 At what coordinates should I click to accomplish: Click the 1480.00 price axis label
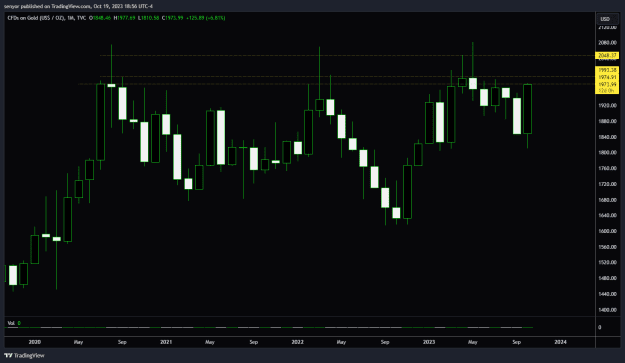coord(607,278)
